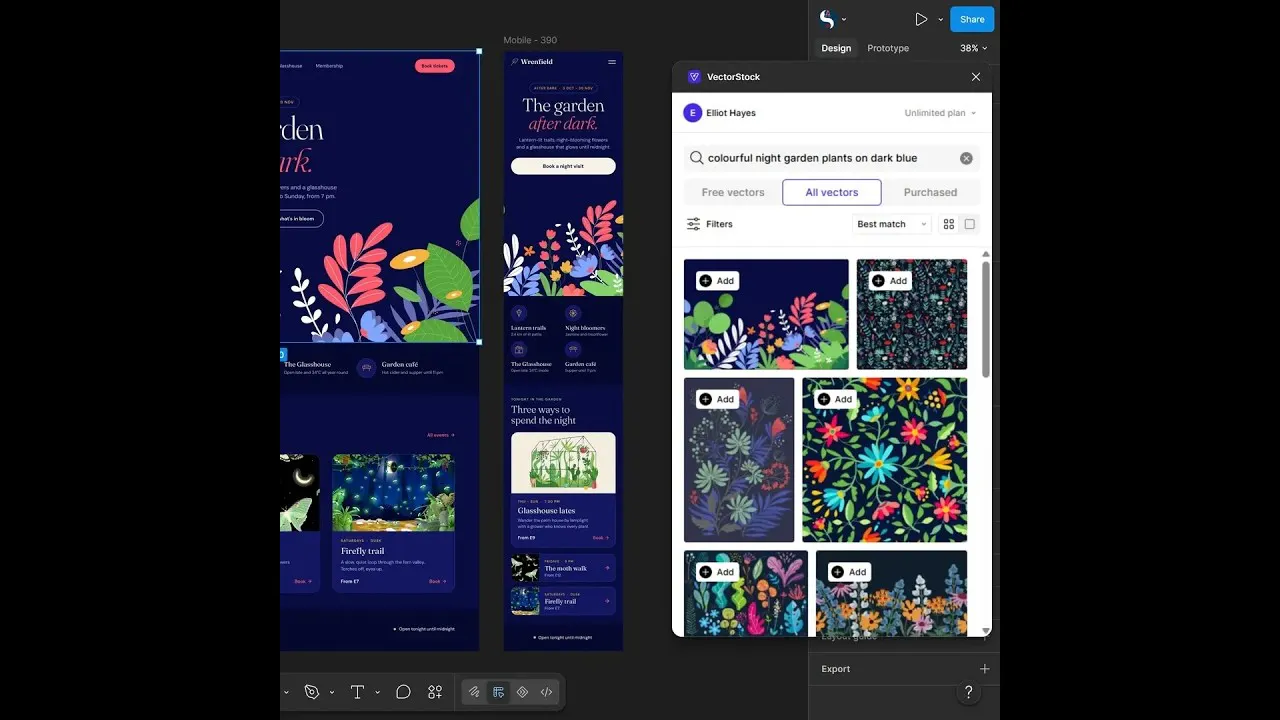This screenshot has height=720, width=1280.
Task: Select the All vectors tab
Action: tap(832, 192)
